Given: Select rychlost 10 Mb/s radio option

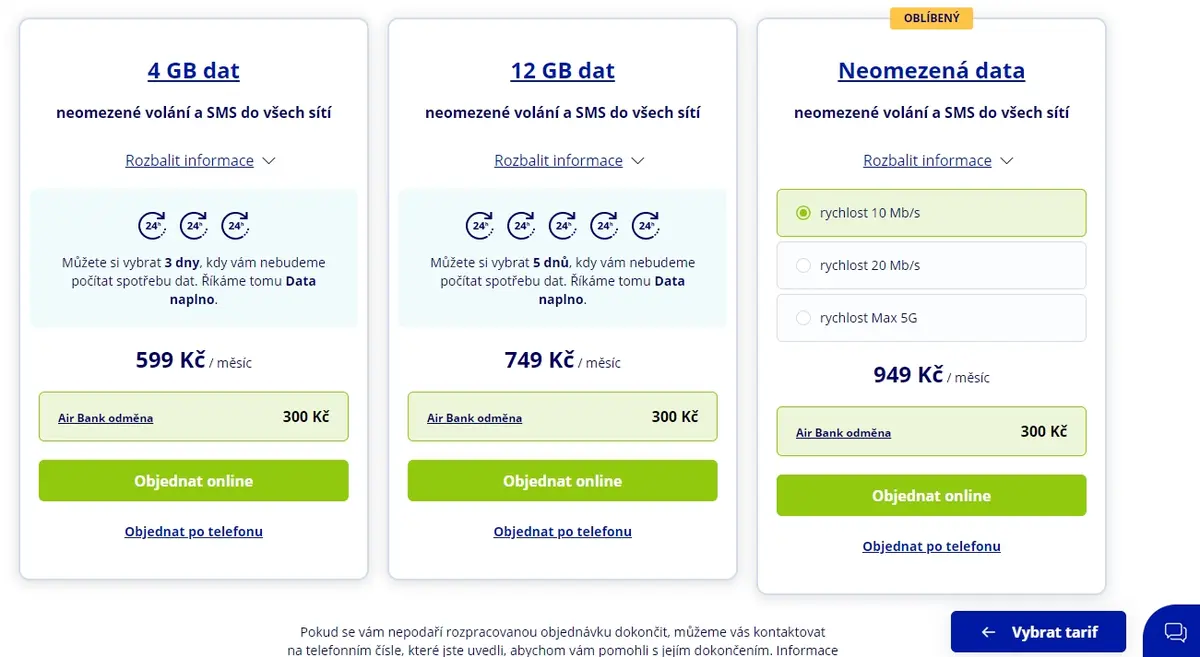Looking at the screenshot, I should pyautogui.click(x=931, y=213).
